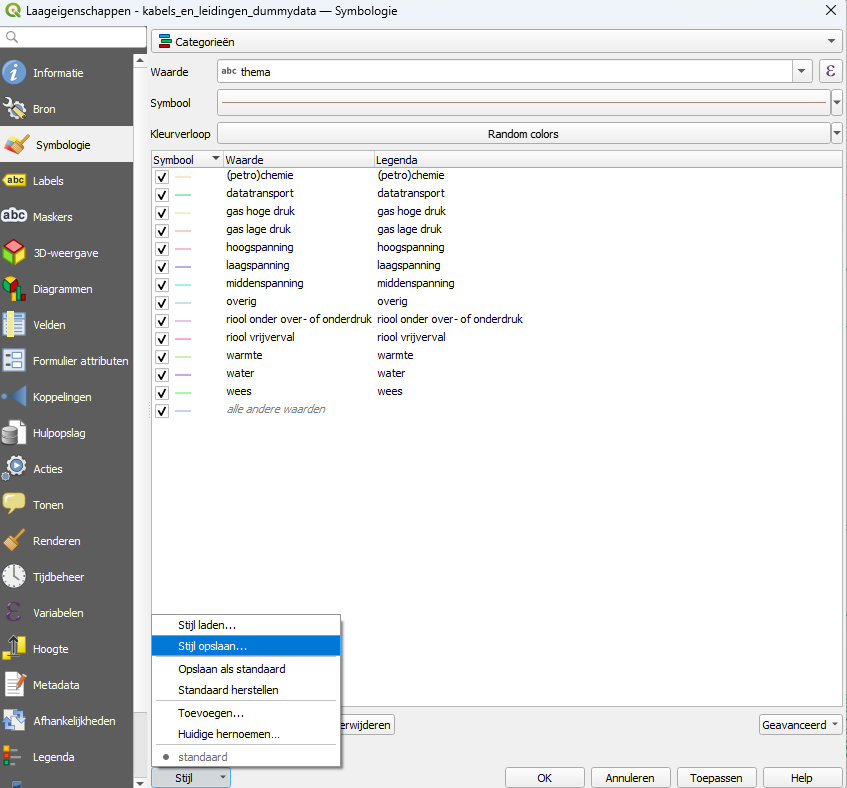The image size is (847, 788).
Task: Uncheck the datatransport category
Action: [162, 194]
